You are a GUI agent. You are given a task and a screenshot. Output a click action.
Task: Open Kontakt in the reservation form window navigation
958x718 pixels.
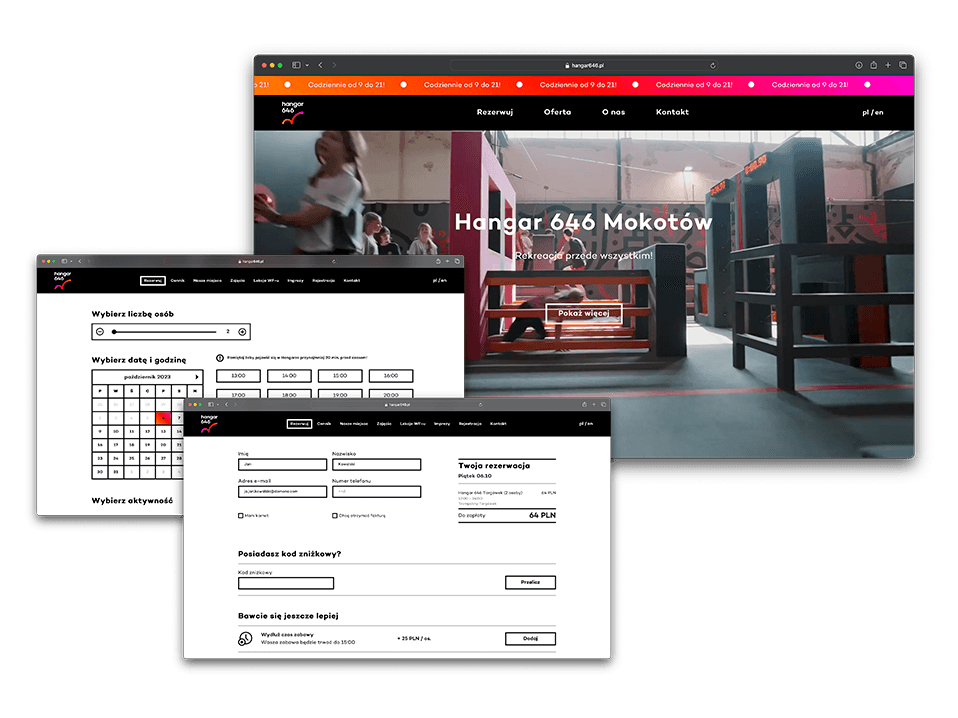(498, 423)
